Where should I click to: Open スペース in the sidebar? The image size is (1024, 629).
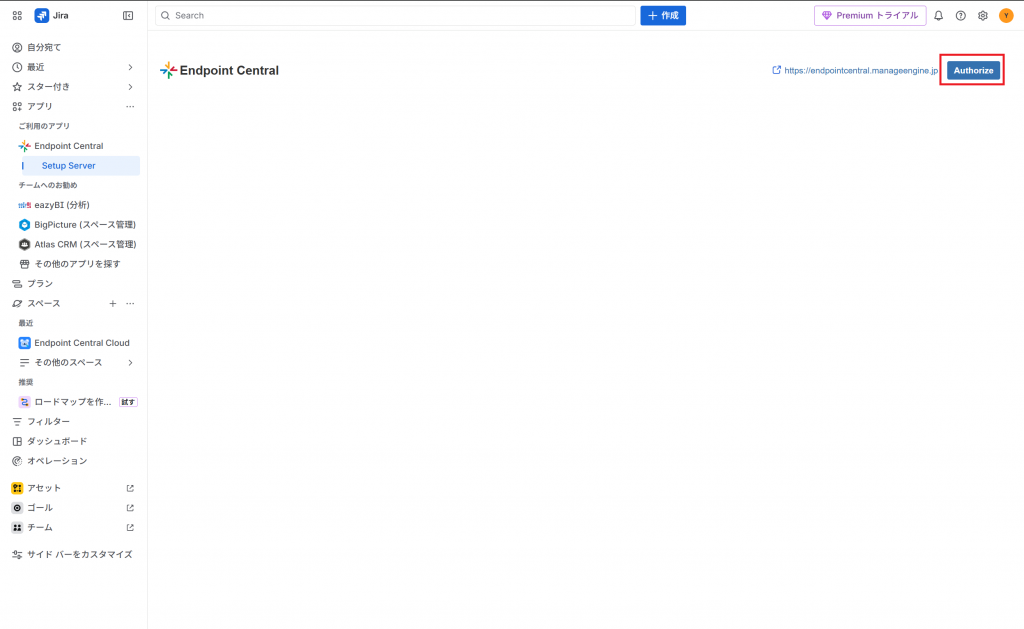(x=43, y=303)
